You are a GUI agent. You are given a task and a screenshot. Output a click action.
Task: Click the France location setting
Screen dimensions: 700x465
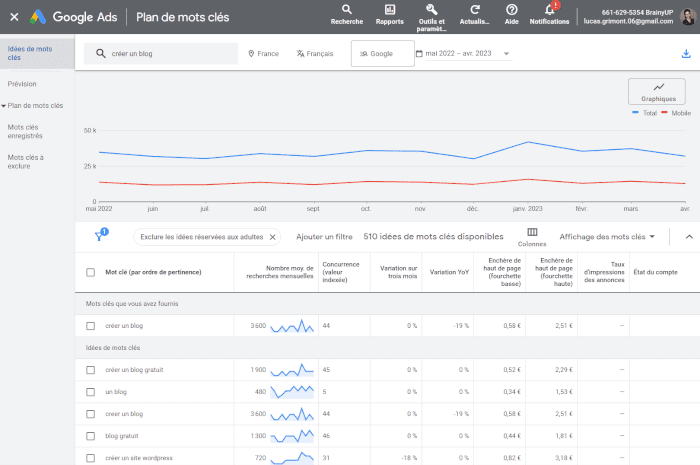pos(263,54)
